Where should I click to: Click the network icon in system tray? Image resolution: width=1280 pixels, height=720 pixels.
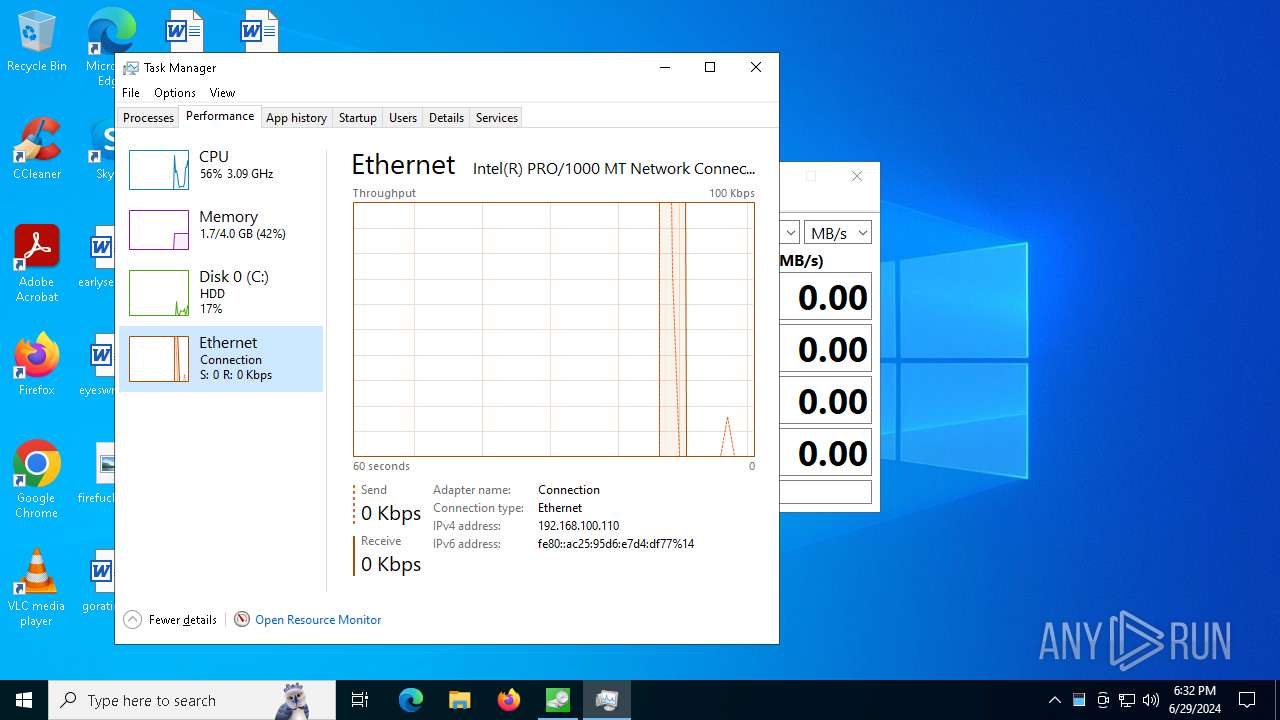point(1127,700)
